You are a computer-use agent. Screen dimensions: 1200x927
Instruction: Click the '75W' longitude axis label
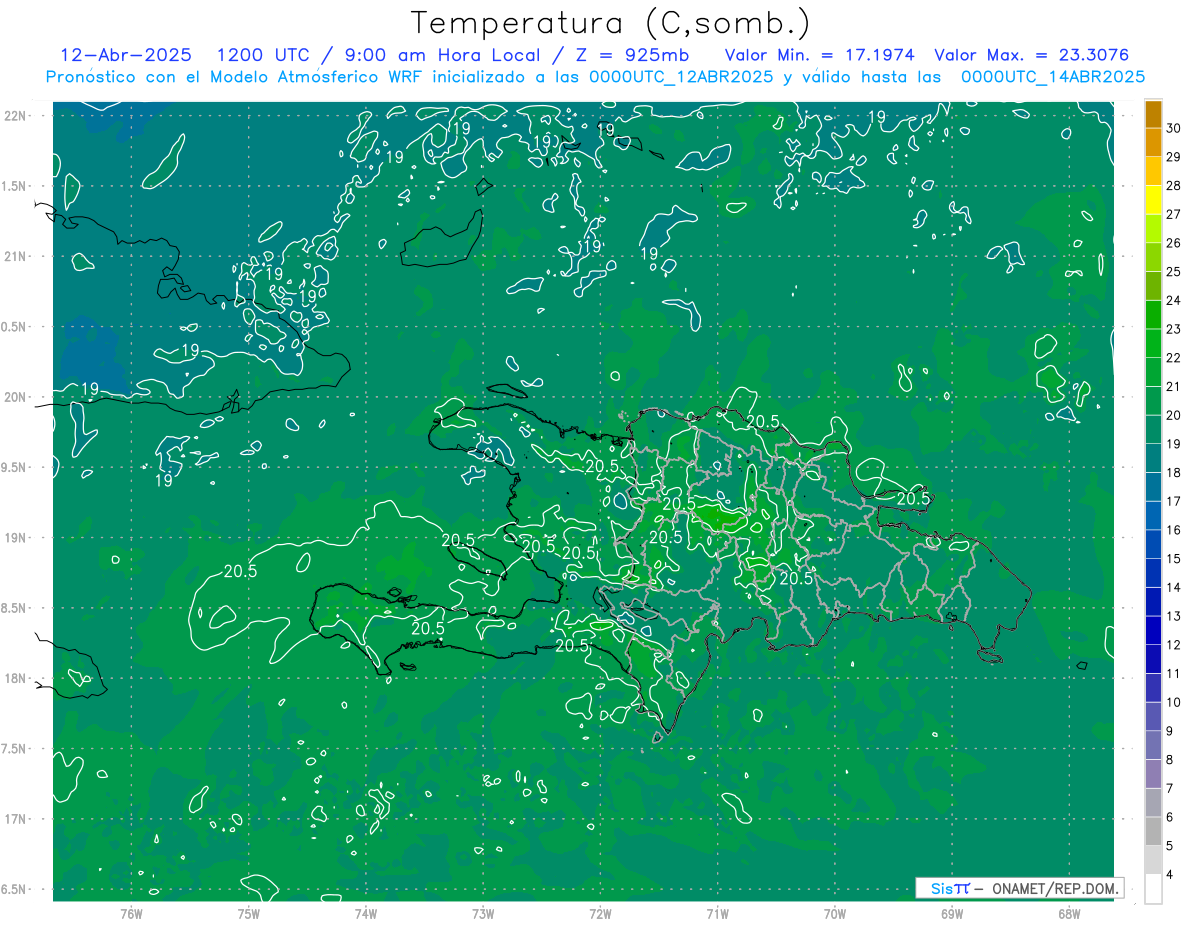249,914
